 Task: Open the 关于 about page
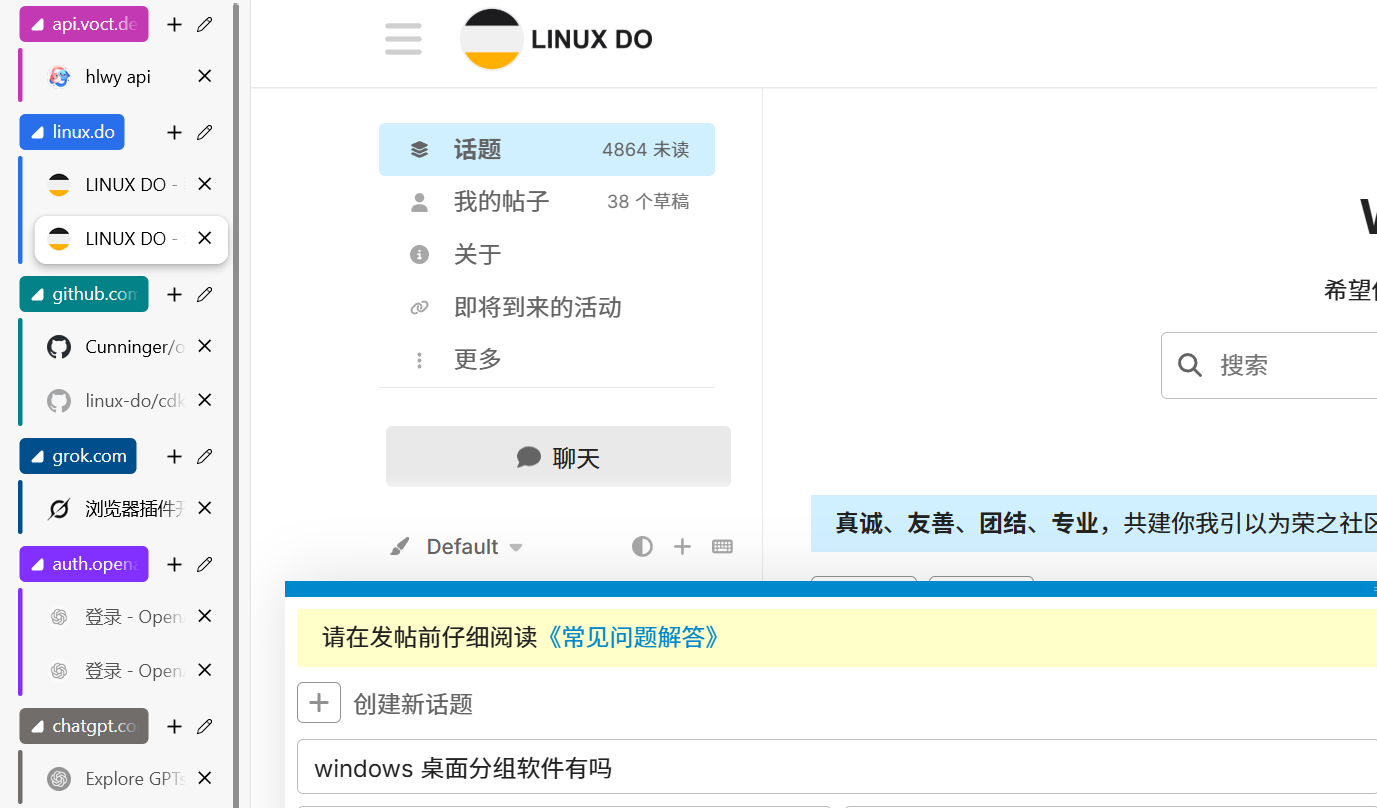tap(547, 254)
